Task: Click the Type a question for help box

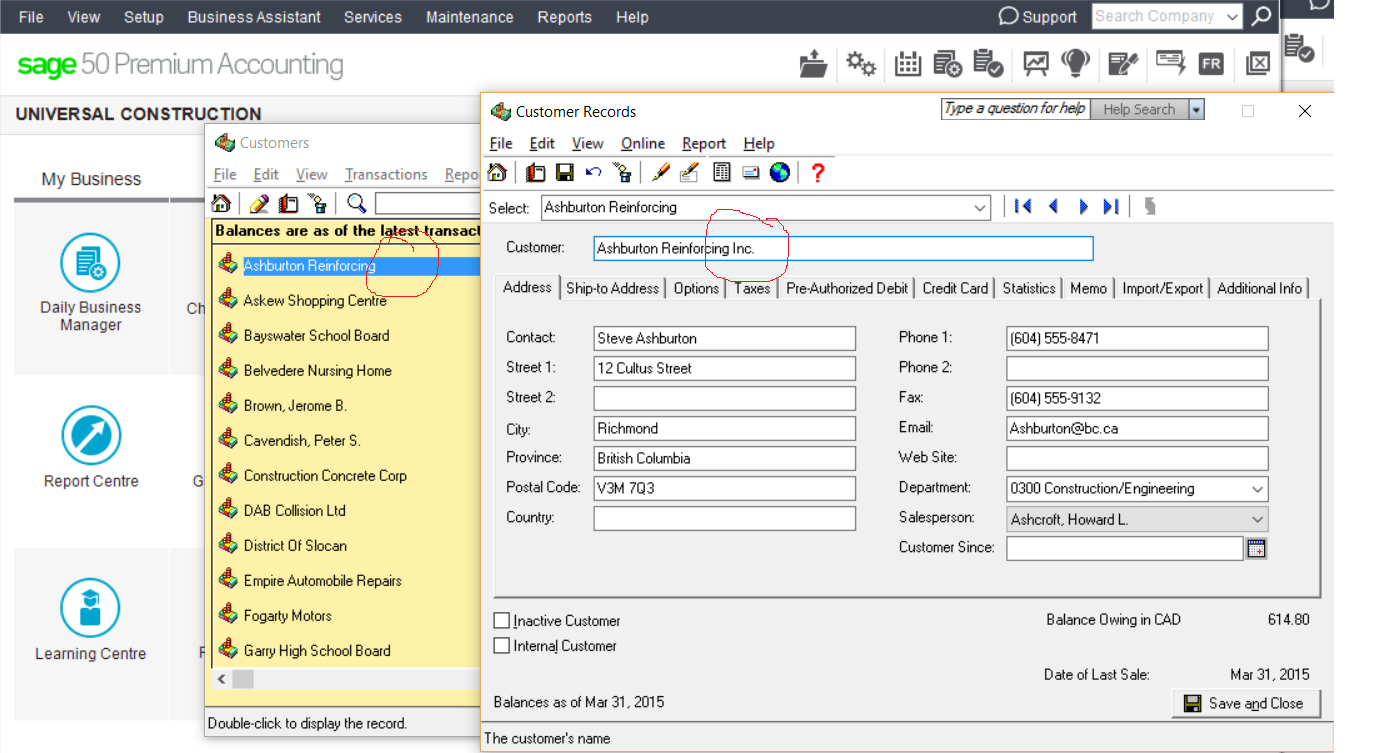Action: (1015, 109)
